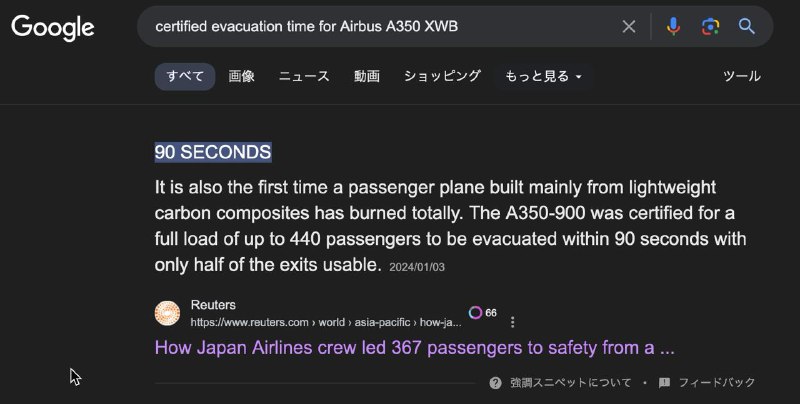Click the Reuters site favicon
The image size is (800, 404).
pos(167,313)
